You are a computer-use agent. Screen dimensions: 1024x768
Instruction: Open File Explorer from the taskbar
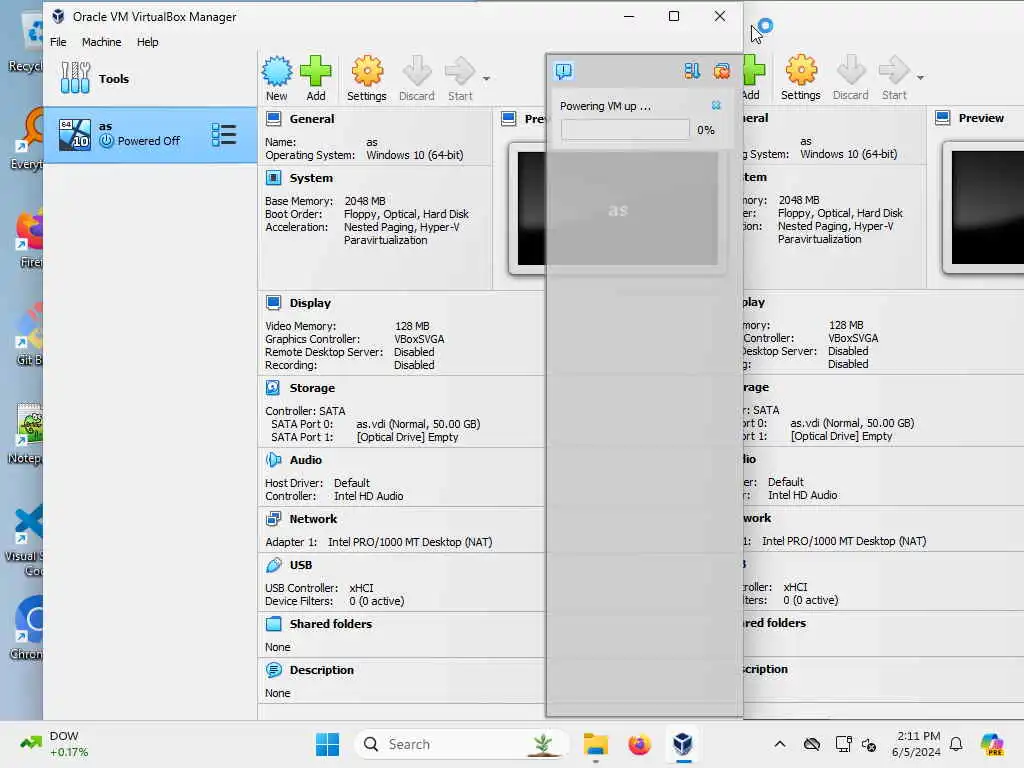tap(596, 744)
